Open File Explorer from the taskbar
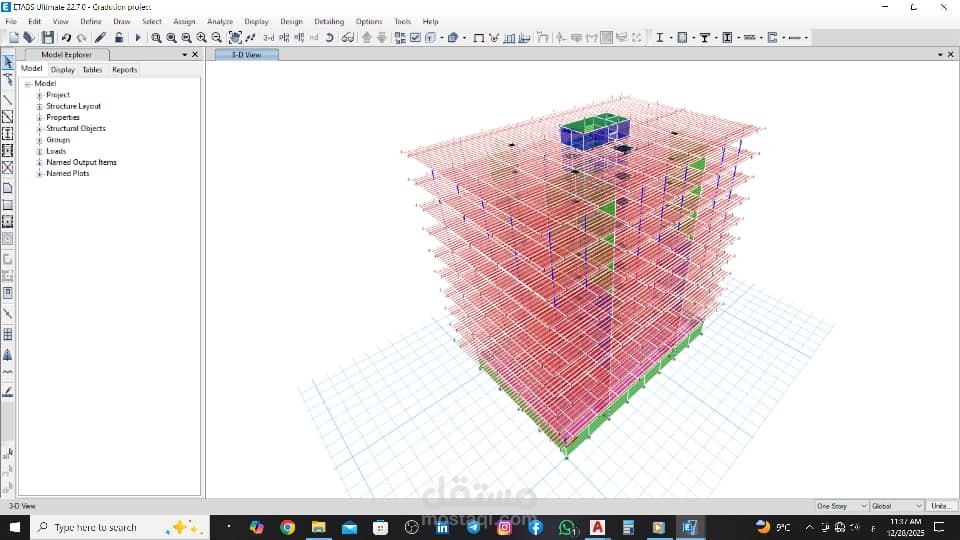The height and width of the screenshot is (540, 960). click(318, 527)
